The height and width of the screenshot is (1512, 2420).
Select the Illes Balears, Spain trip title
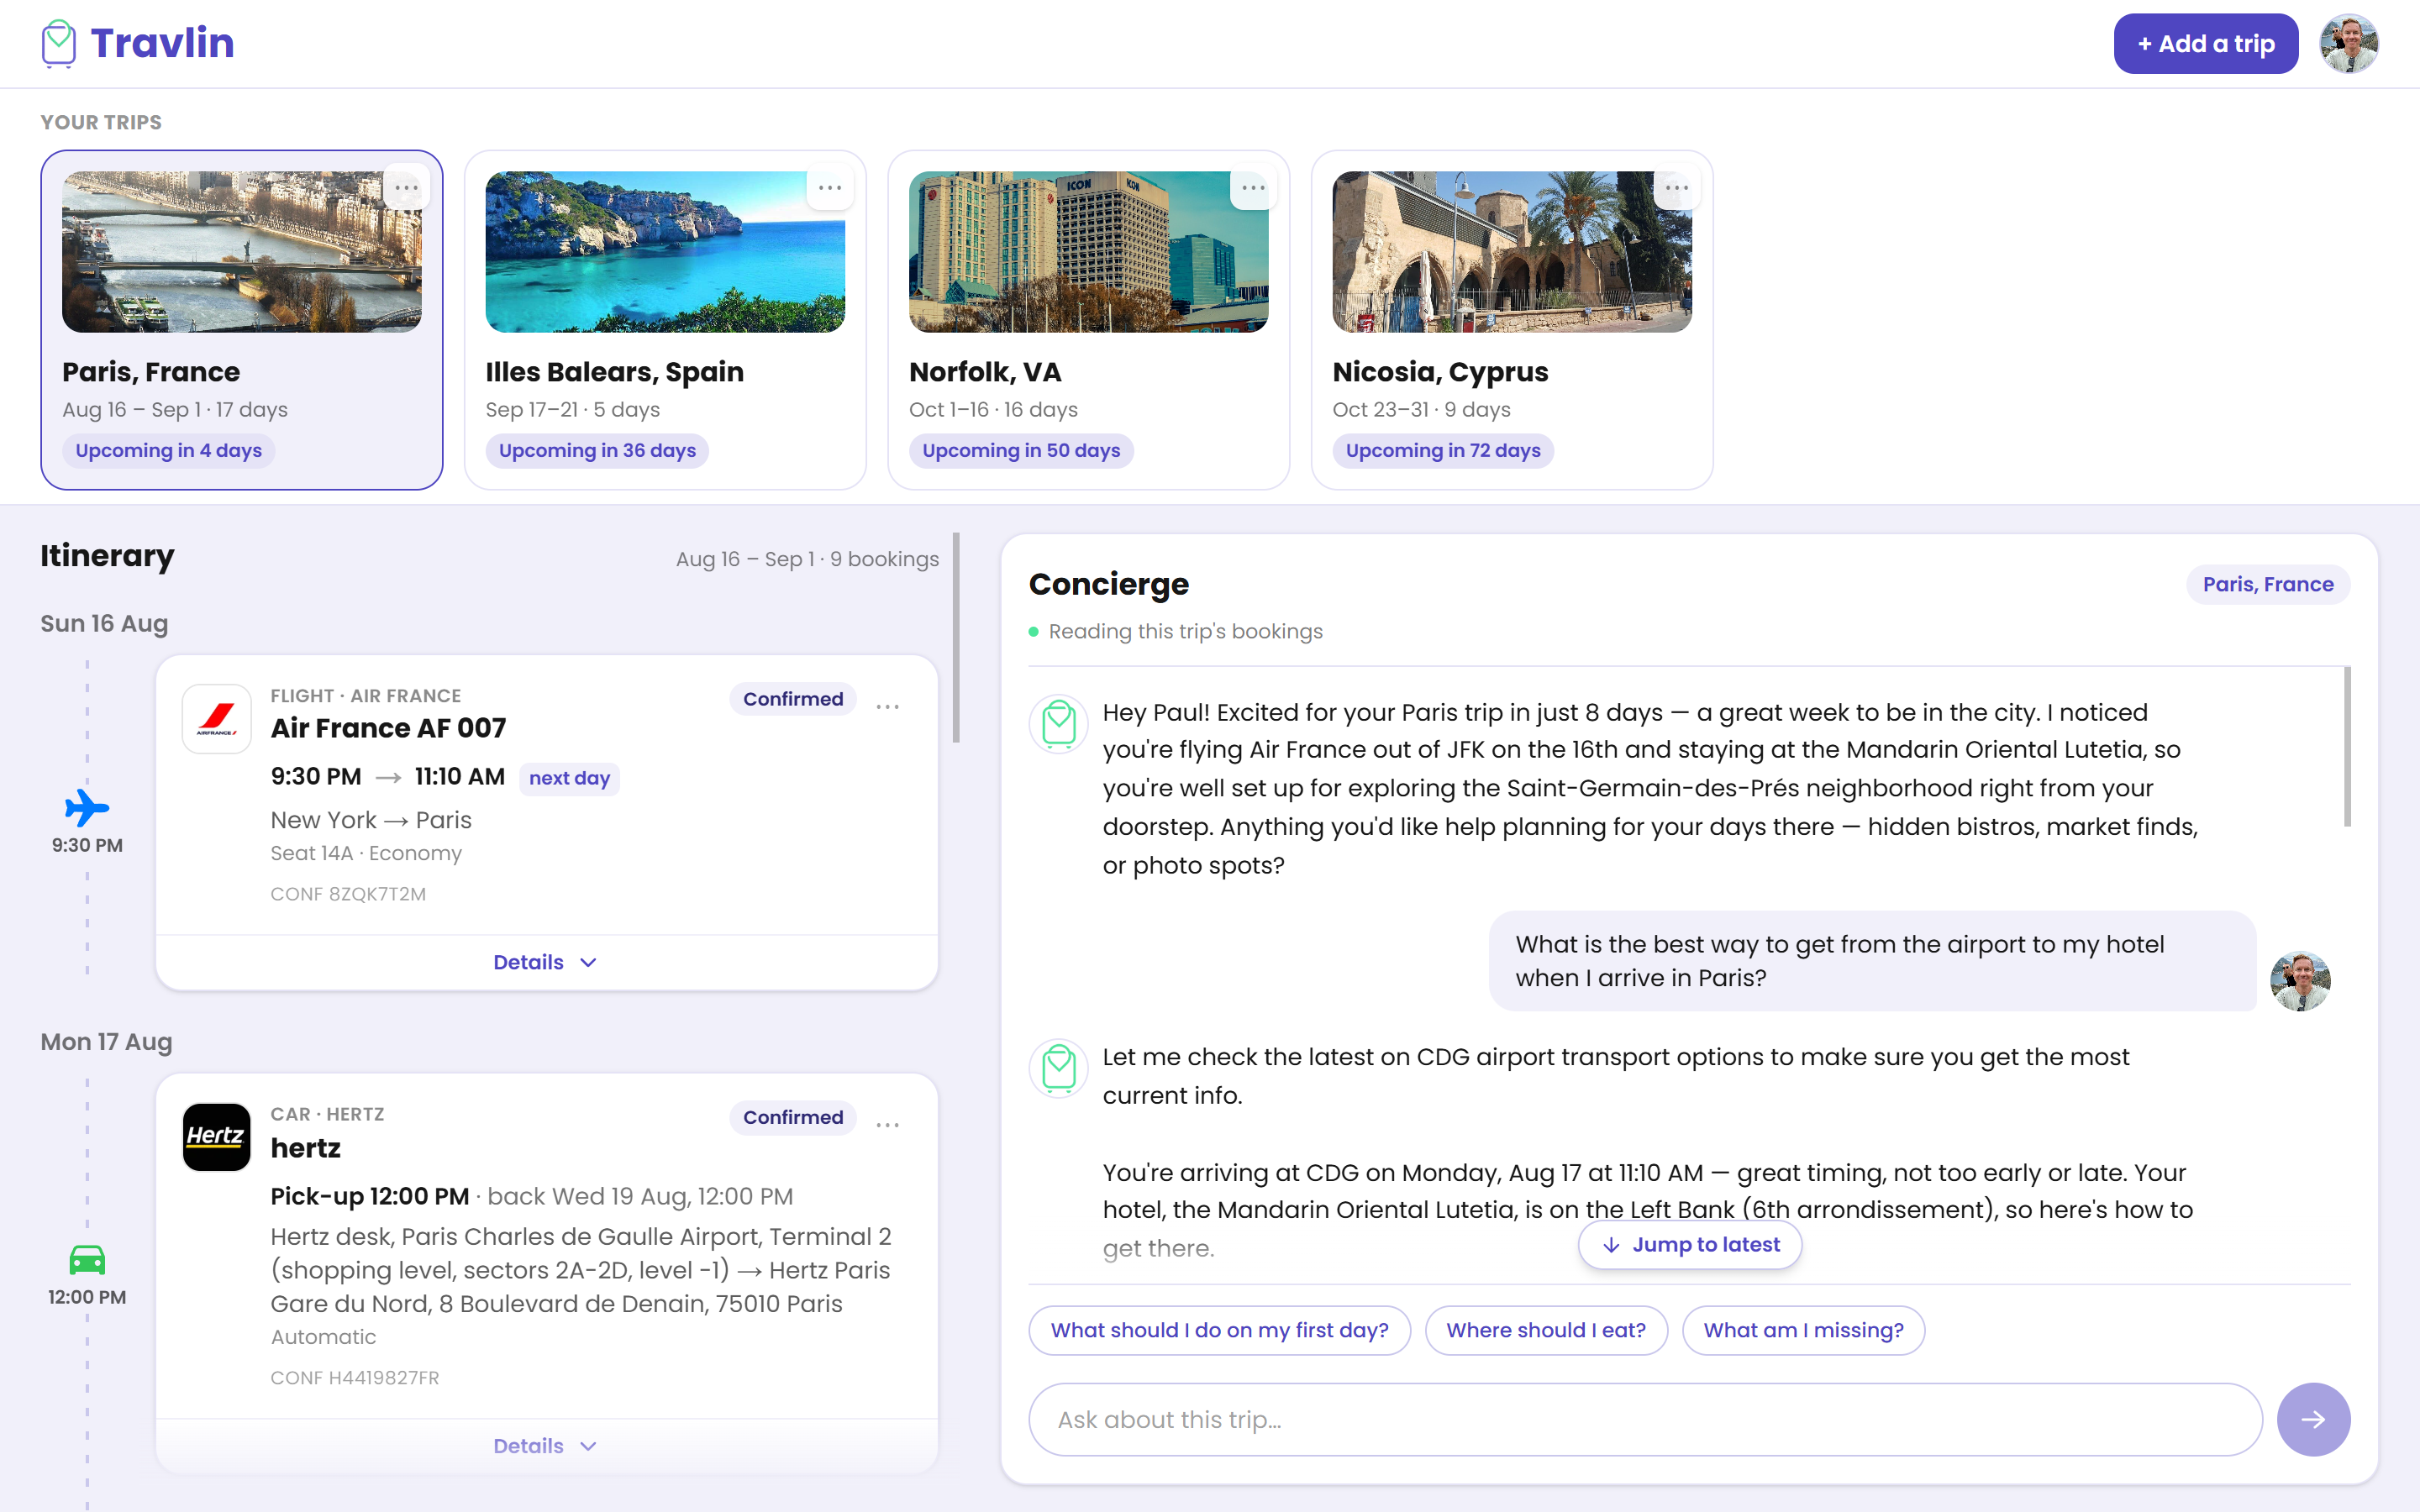(614, 372)
